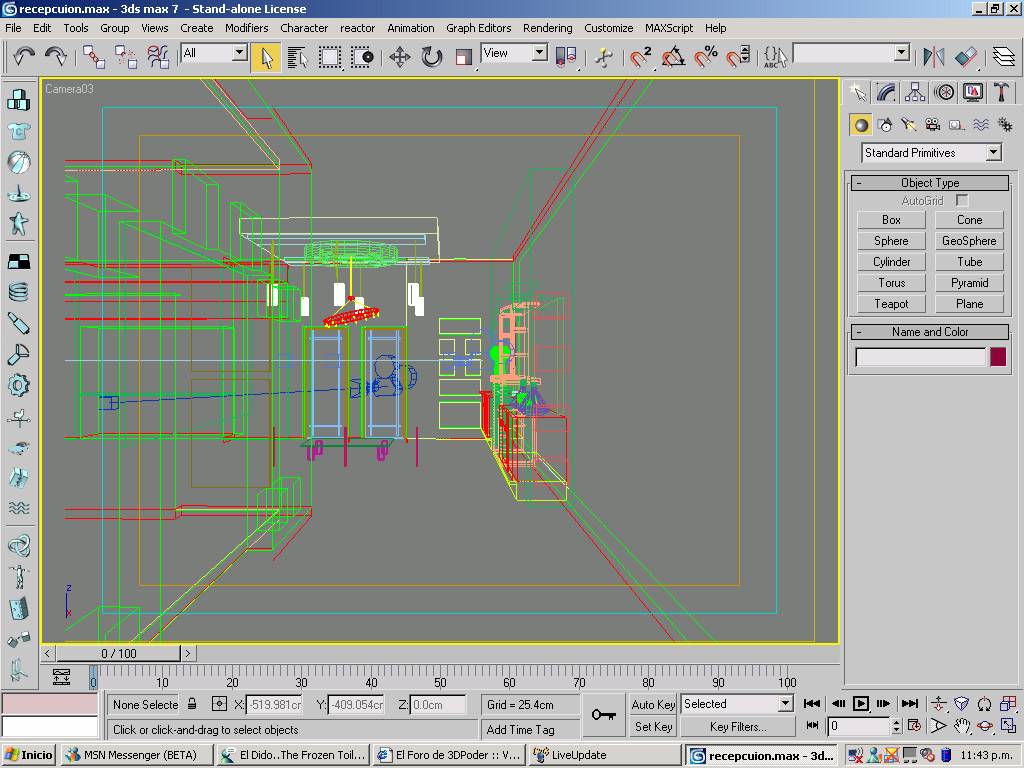Click the object name field

point(920,357)
